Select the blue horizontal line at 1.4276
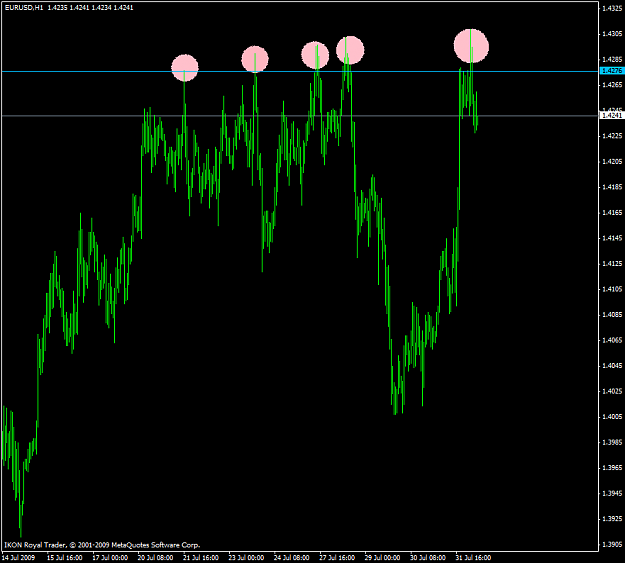Viewport: 625px width, 563px height. click(300, 71)
